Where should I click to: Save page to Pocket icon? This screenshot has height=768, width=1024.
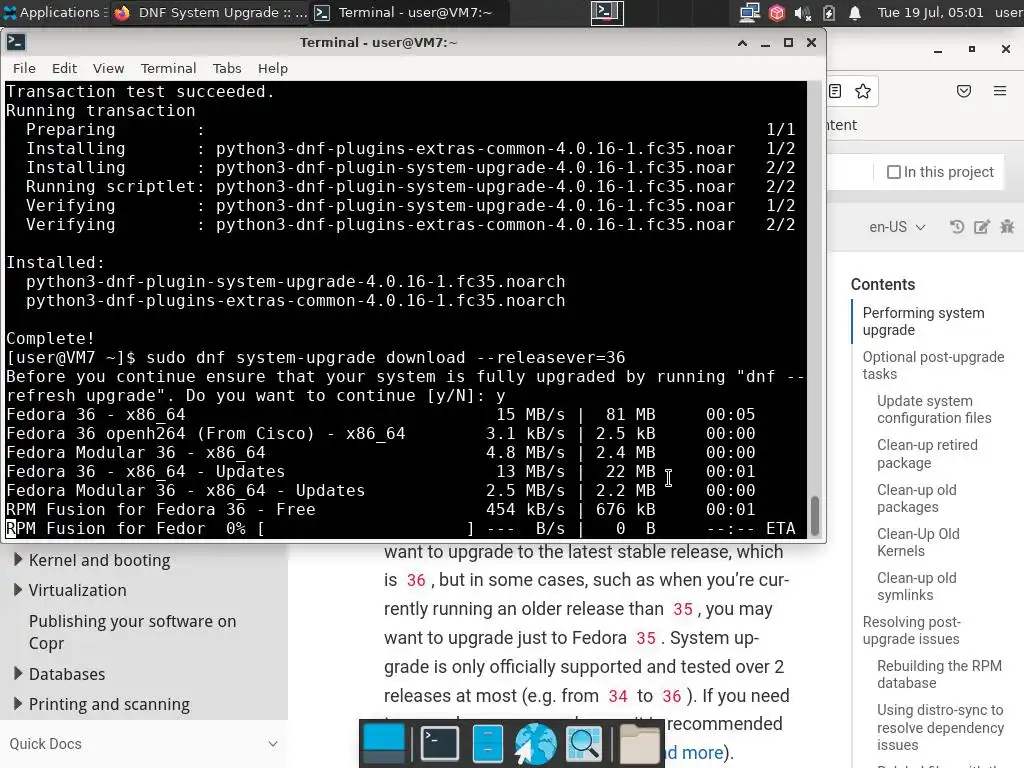[x=964, y=91]
